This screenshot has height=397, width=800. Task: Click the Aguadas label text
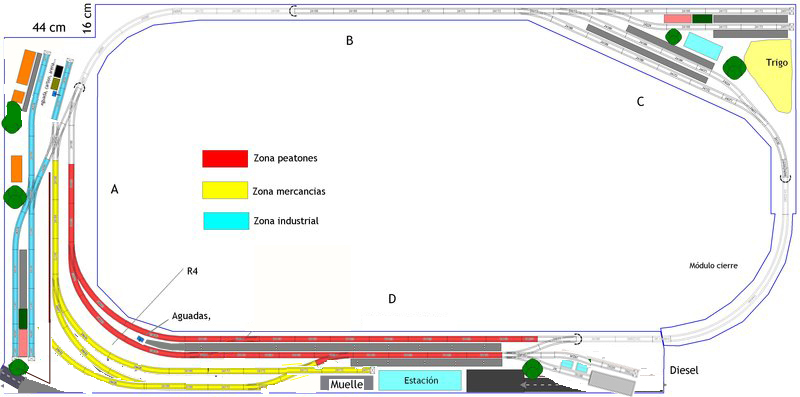[x=193, y=315]
